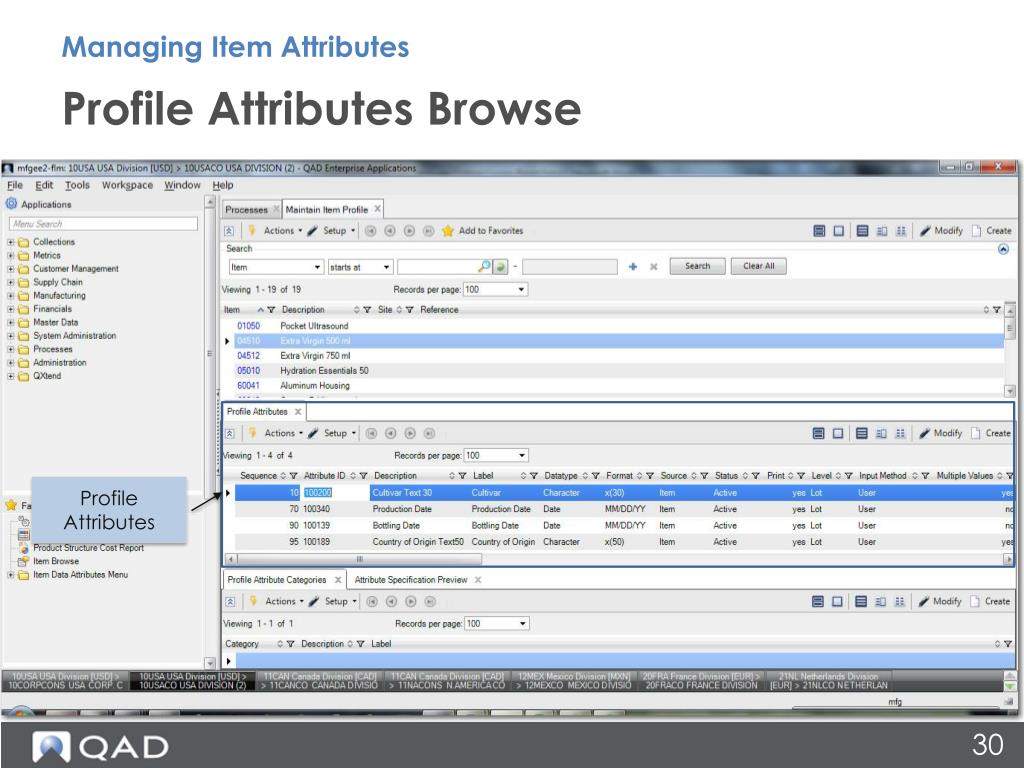
Task: Open the Workspace menu
Action: [x=127, y=185]
